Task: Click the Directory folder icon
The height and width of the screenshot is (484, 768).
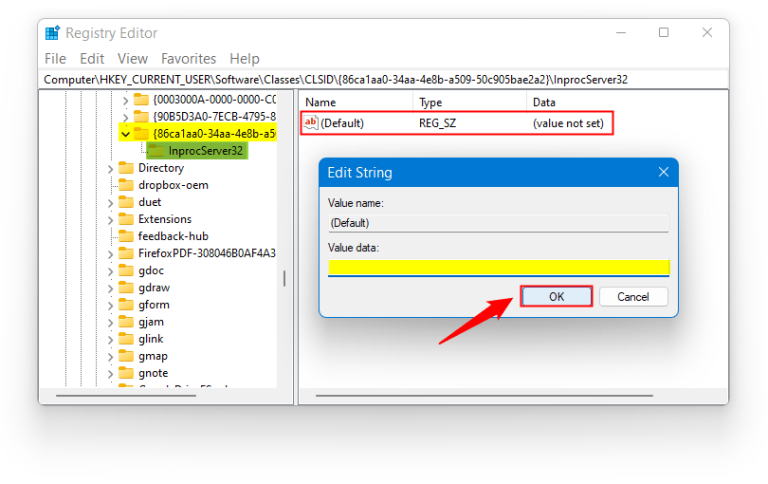Action: (126, 168)
